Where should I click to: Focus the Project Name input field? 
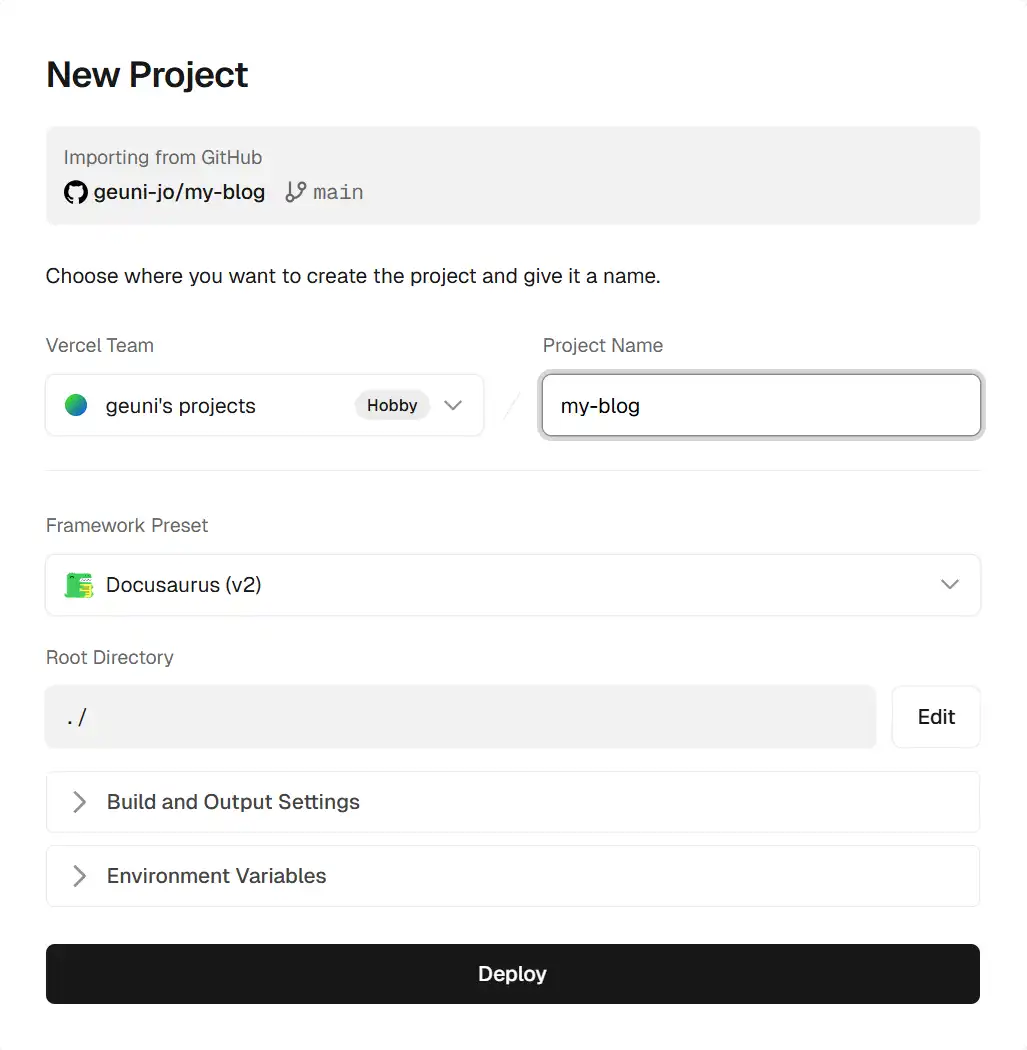coord(760,406)
